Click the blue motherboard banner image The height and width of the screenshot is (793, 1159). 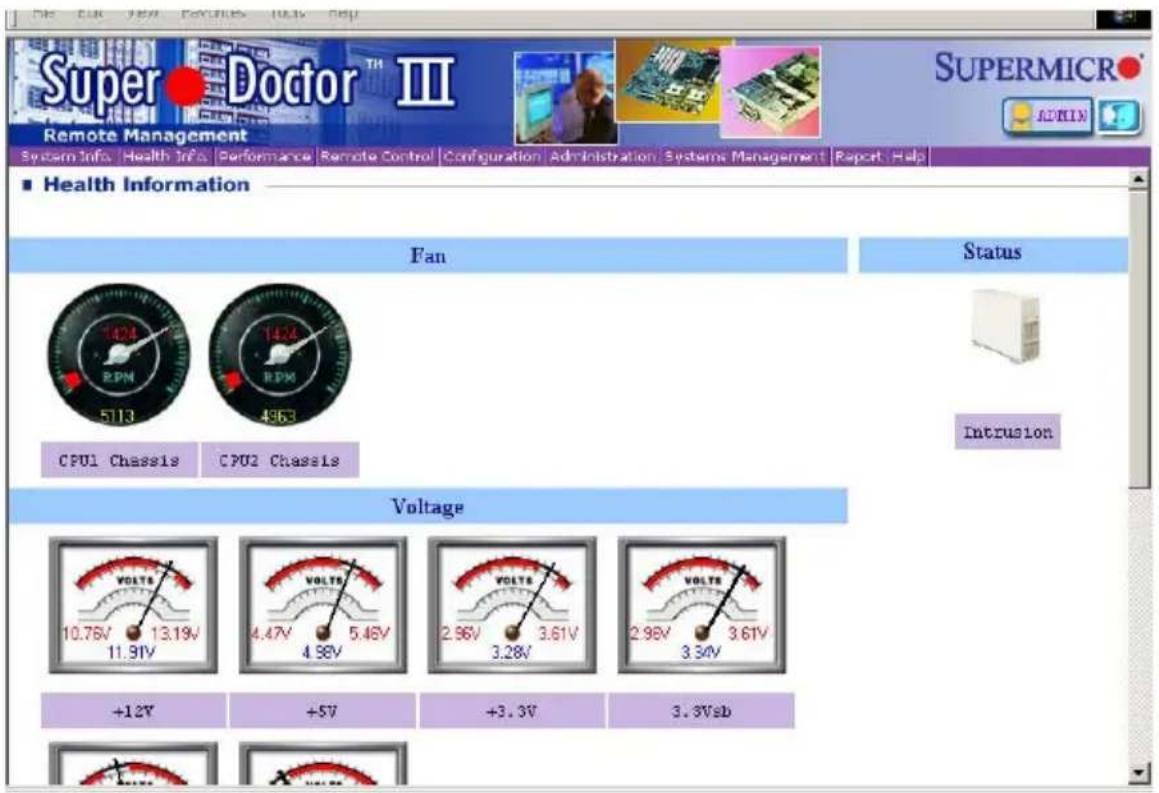click(x=669, y=80)
